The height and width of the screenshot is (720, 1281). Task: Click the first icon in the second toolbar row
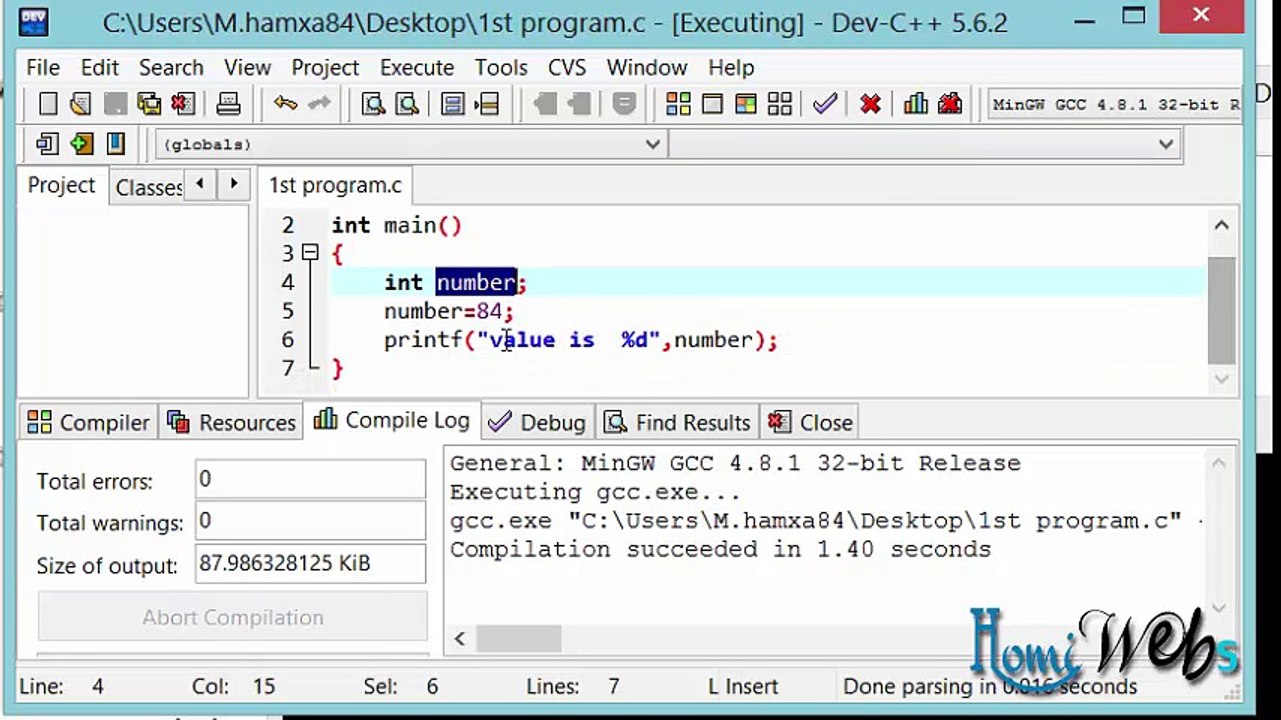point(47,144)
